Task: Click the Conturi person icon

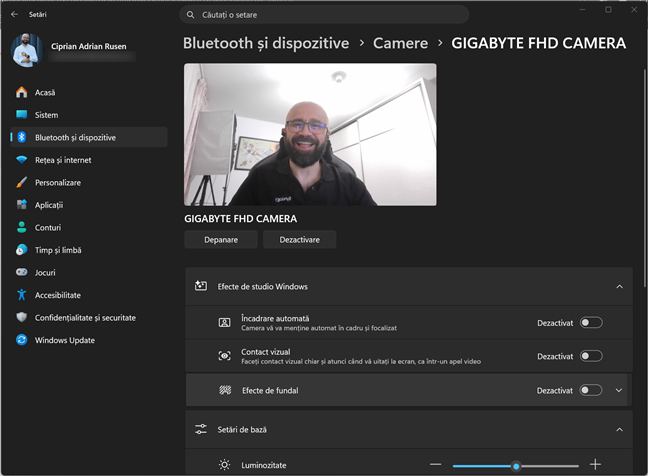Action: click(21, 227)
